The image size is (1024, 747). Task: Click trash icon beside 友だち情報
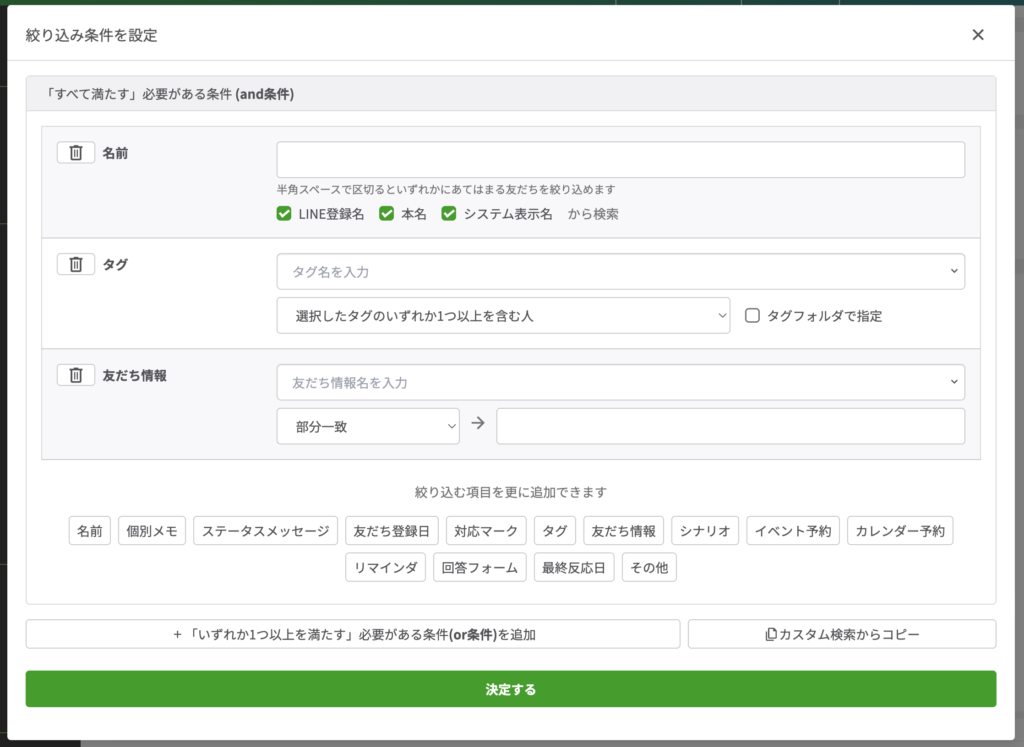(x=76, y=375)
